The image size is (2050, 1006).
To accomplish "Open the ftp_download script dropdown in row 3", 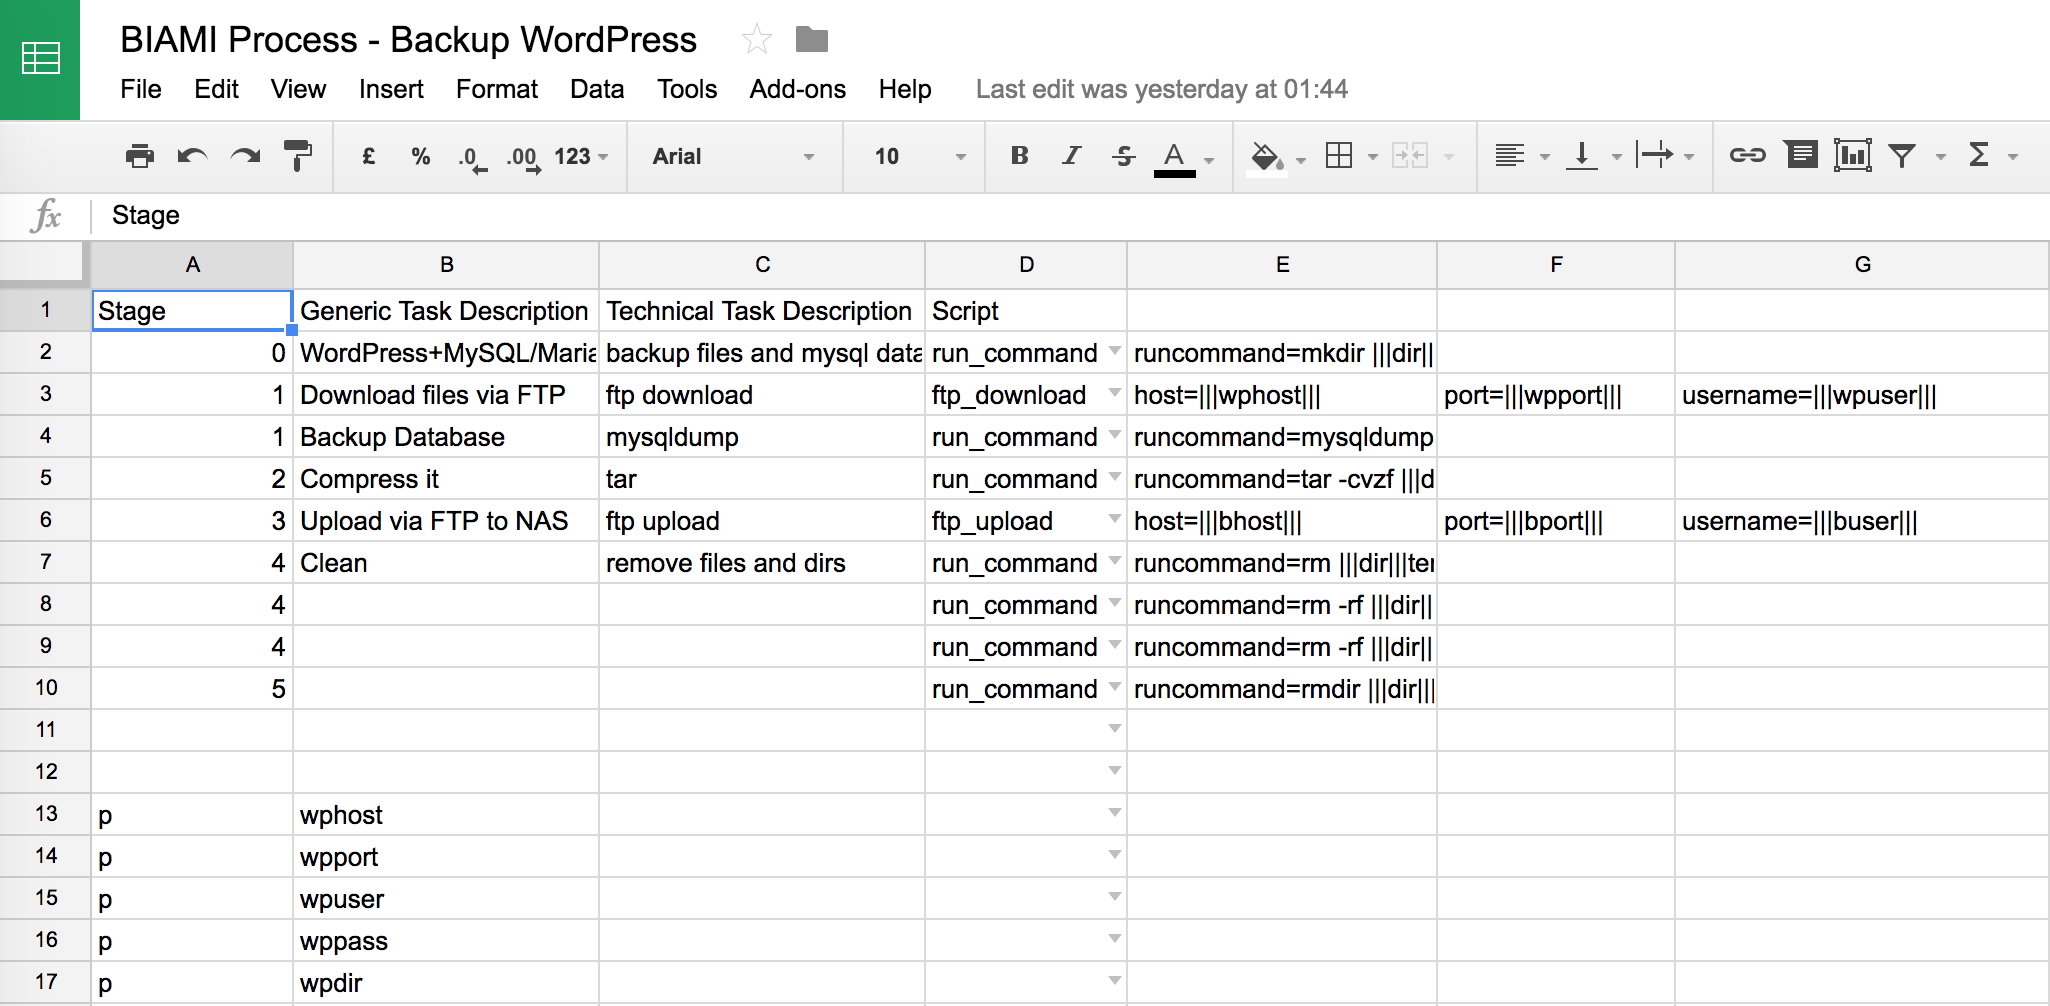I will pyautogui.click(x=1114, y=395).
